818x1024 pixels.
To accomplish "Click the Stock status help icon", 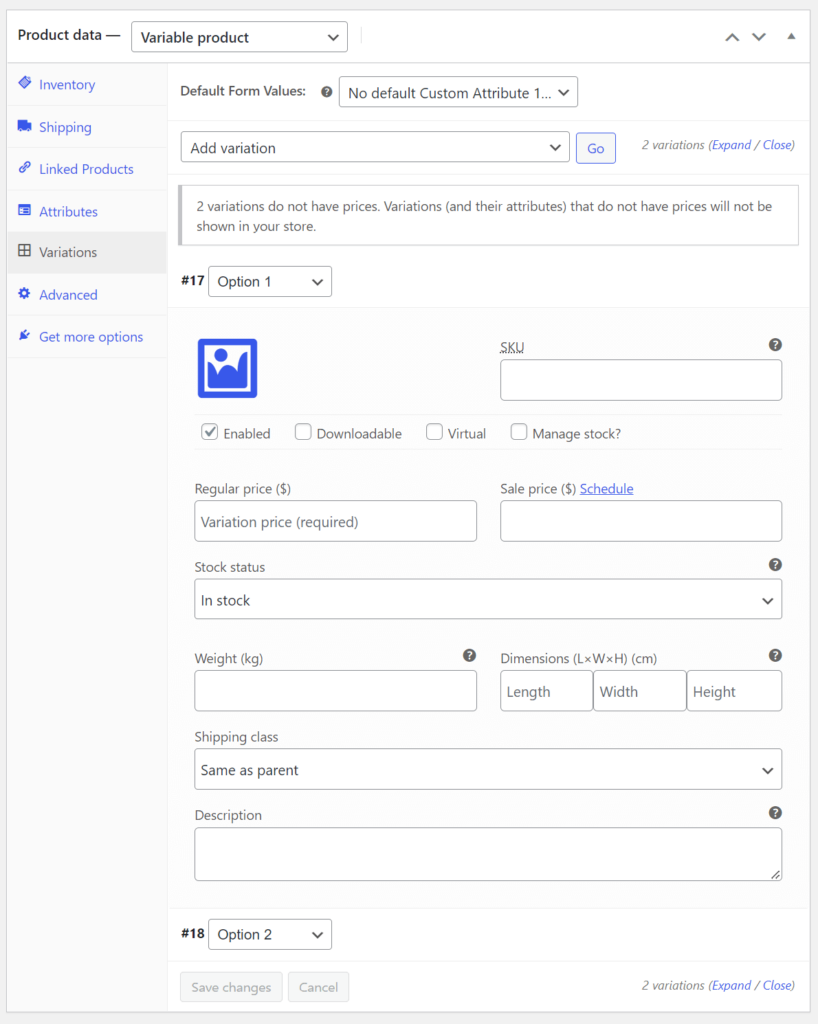I will point(775,564).
